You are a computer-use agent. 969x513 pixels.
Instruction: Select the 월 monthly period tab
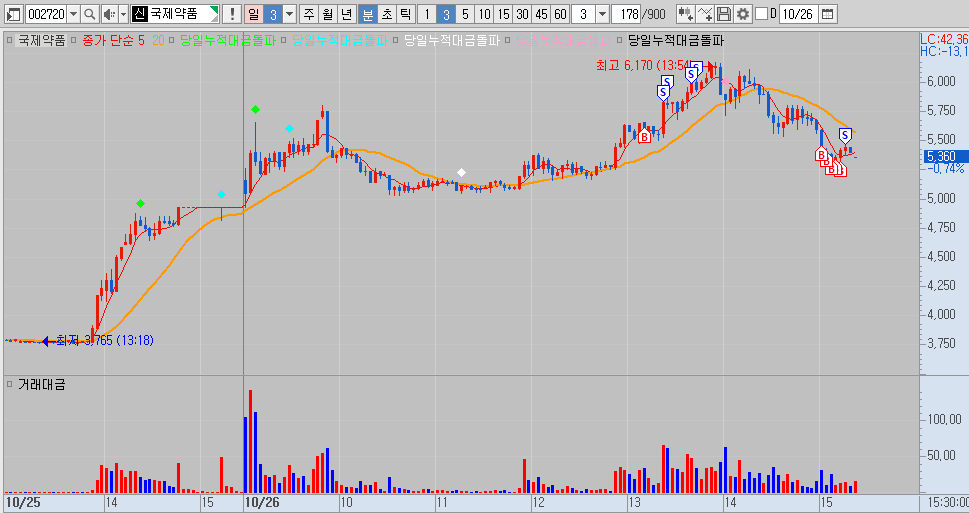(x=328, y=14)
